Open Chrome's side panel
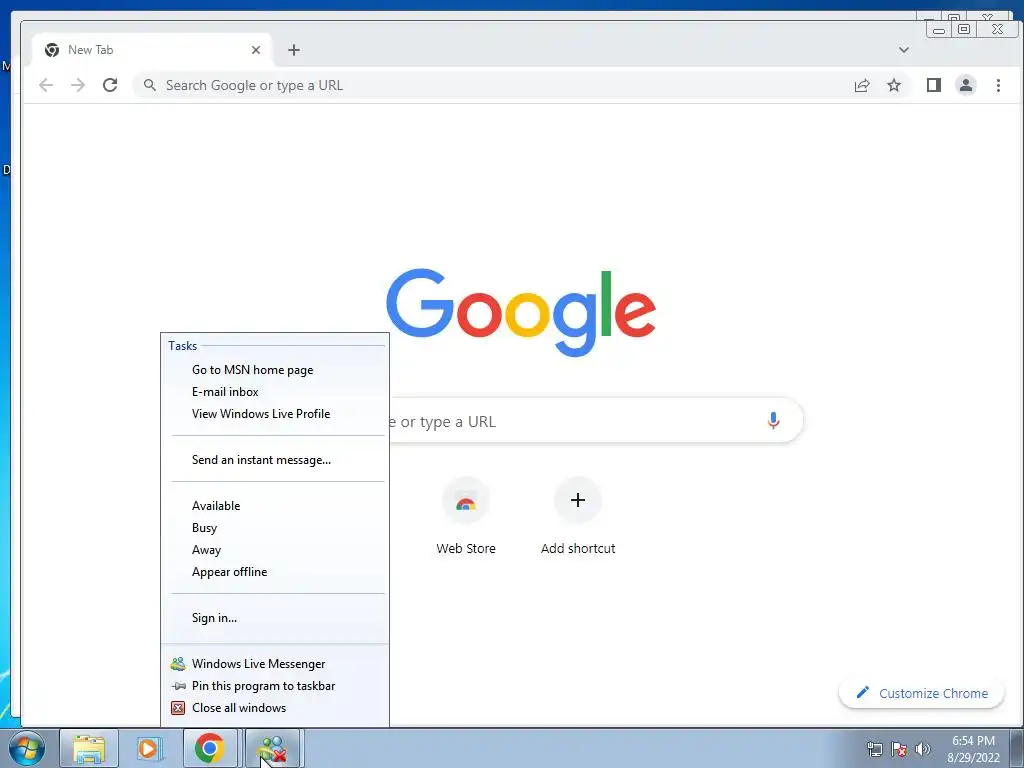The height and width of the screenshot is (768, 1024). (x=933, y=85)
